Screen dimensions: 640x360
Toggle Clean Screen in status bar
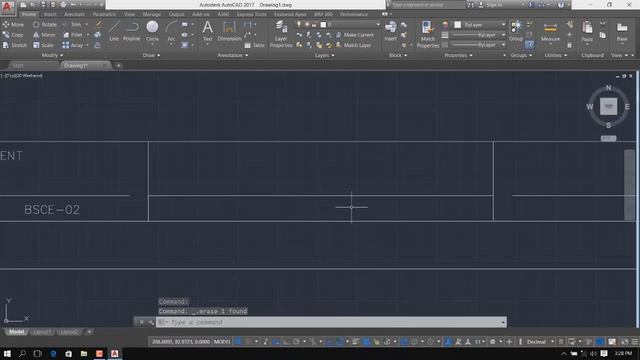click(624, 342)
